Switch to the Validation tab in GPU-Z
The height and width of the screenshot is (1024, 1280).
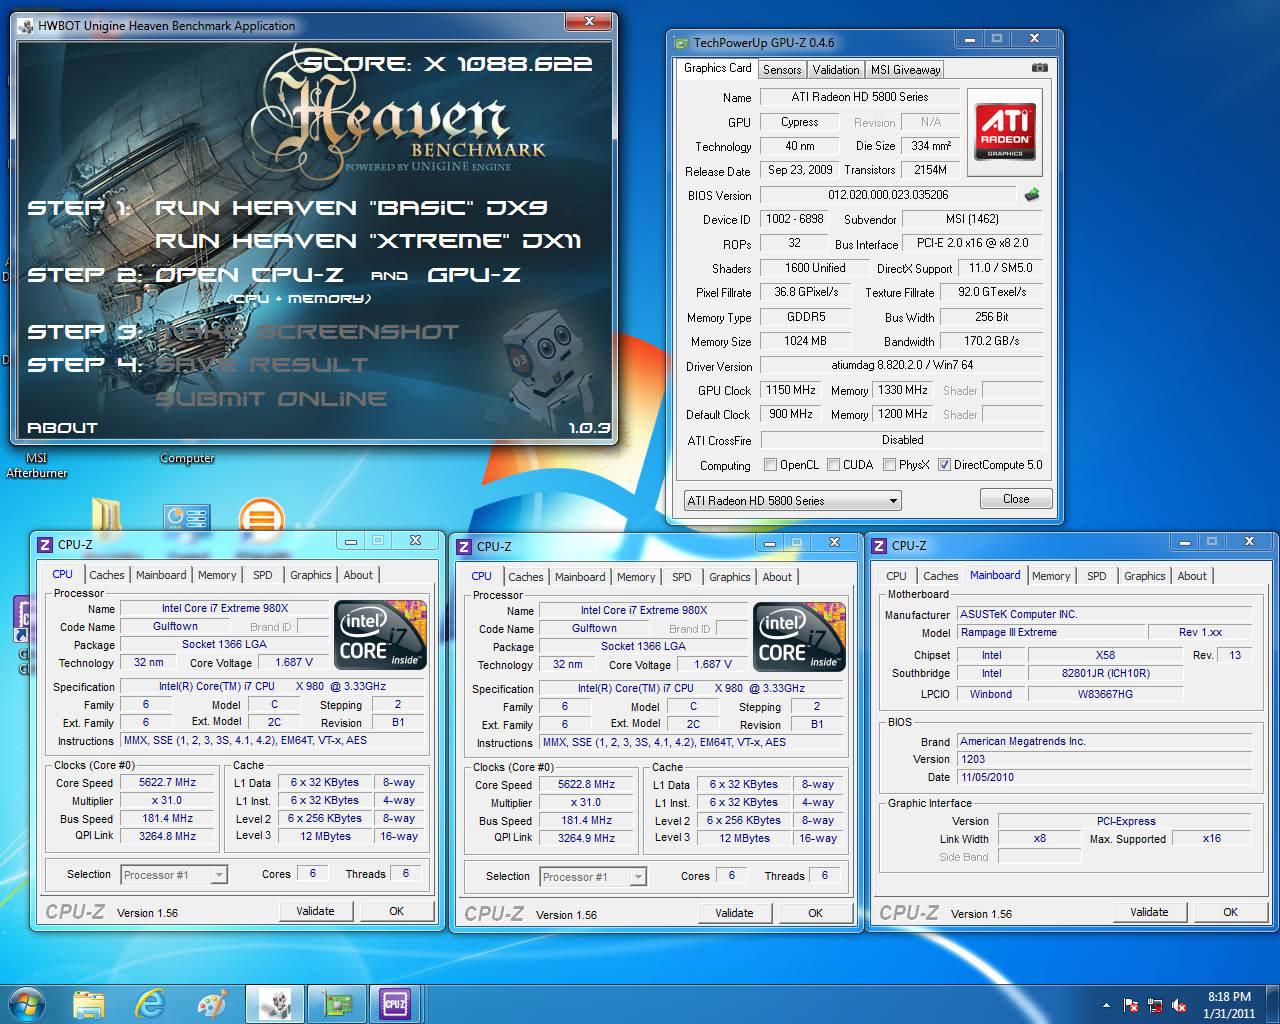(836, 70)
